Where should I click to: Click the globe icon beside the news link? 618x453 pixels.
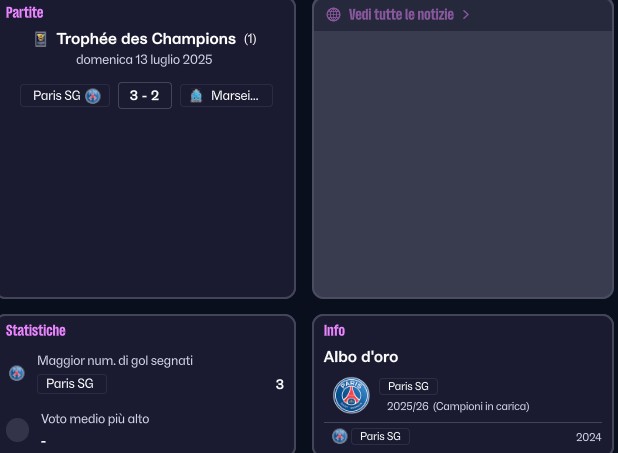click(x=333, y=15)
